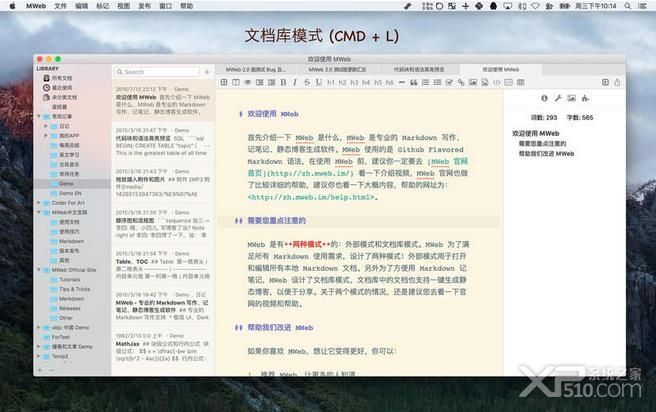
Task: Insert inline code with the </> icon
Action: (x=497, y=82)
